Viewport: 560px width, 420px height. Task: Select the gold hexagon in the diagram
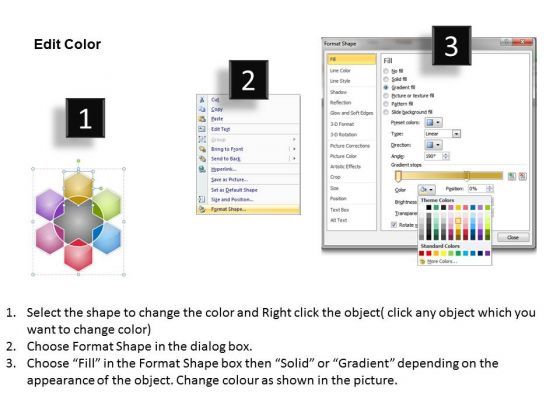(78, 184)
